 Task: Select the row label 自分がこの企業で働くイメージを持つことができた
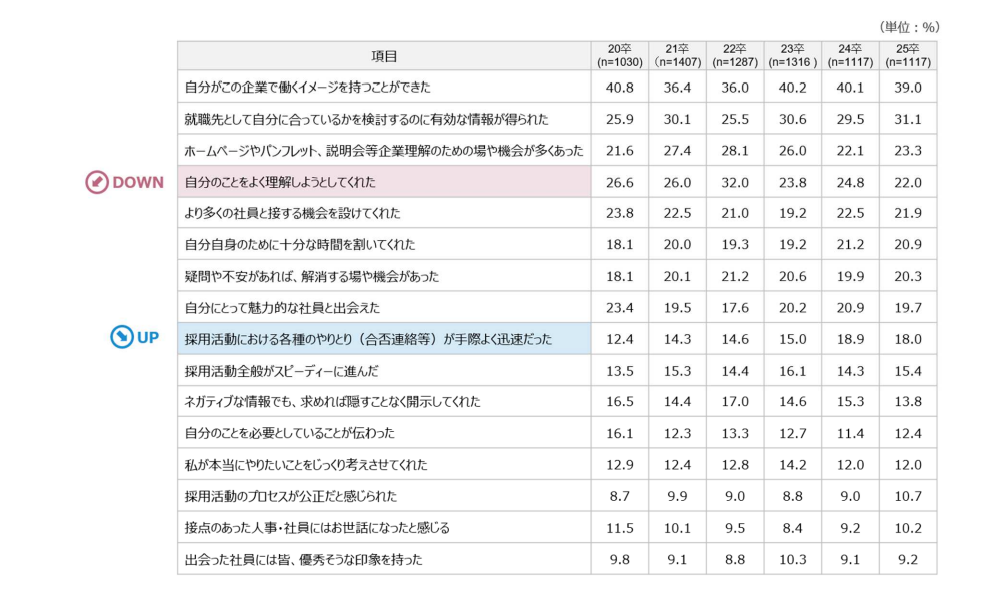point(318,87)
